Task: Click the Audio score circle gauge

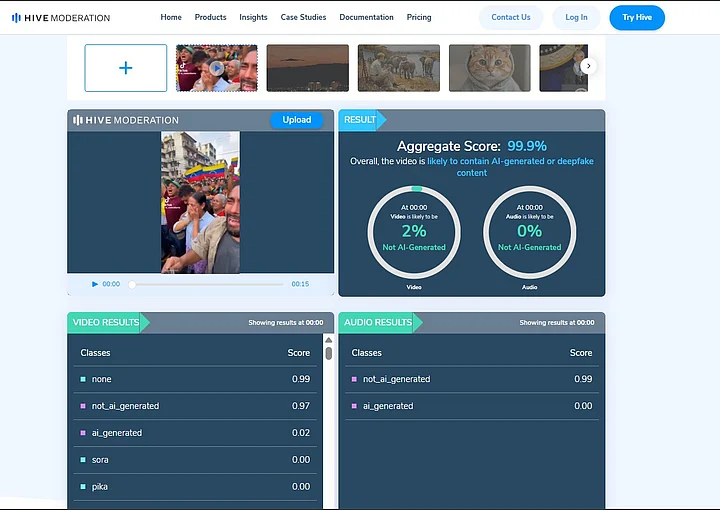Action: [x=529, y=232]
